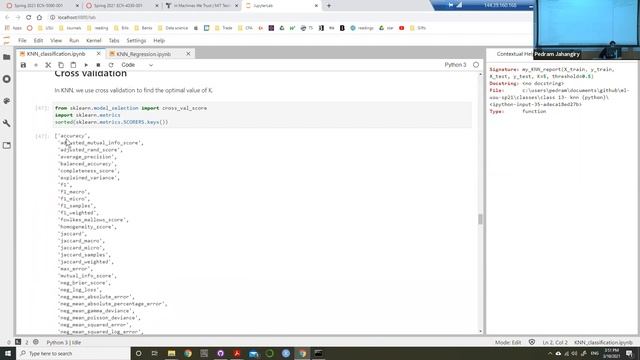Go back in browser history
Viewport: 640px width, 360px height.
click(x=7, y=17)
